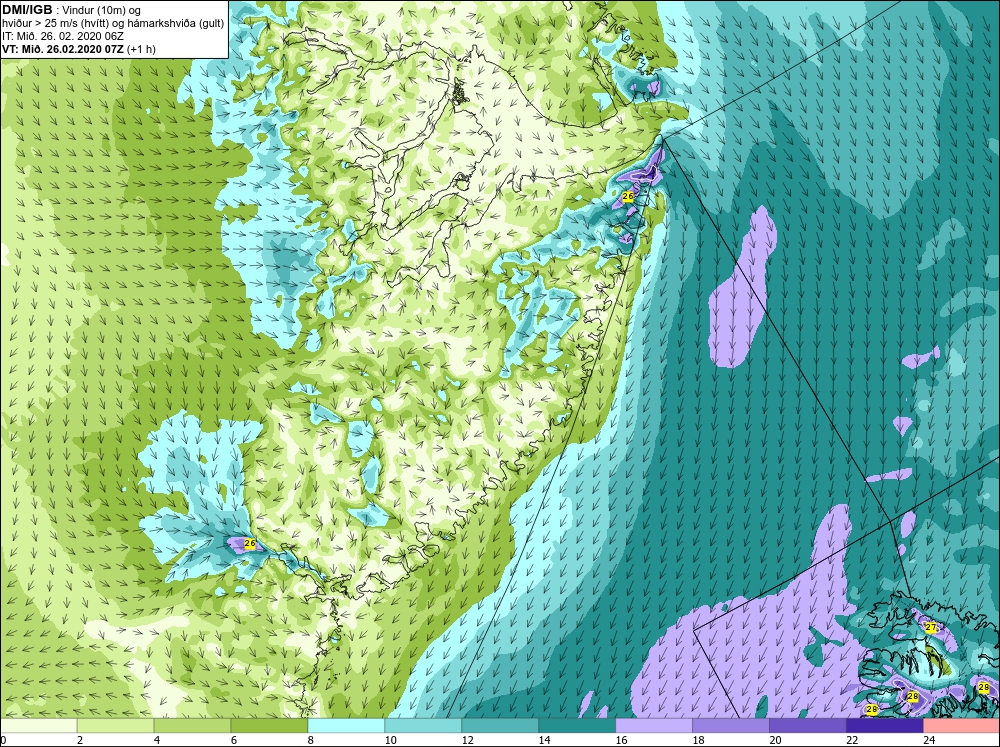
Task: Click the 'Vindur (10m) og' header text
Action: click(x=102, y=11)
